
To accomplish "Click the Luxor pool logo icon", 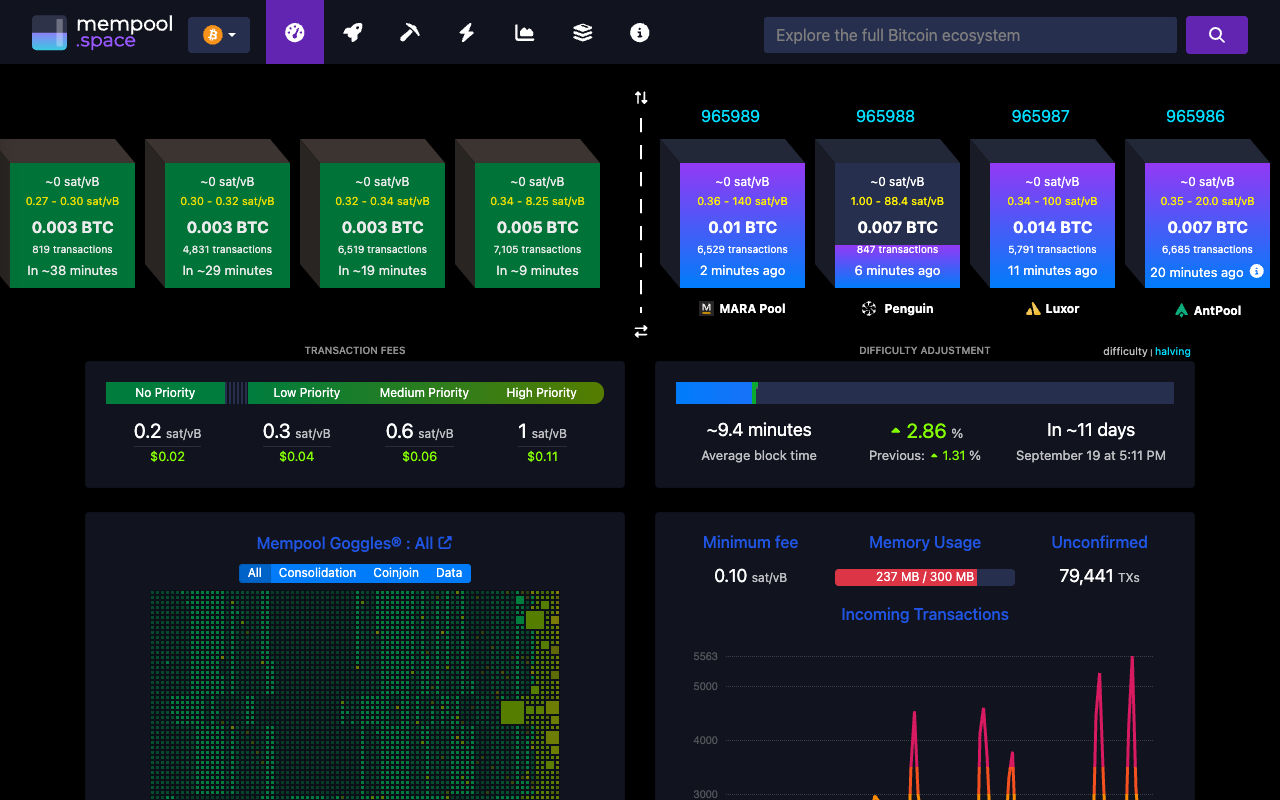I will coord(1033,309).
